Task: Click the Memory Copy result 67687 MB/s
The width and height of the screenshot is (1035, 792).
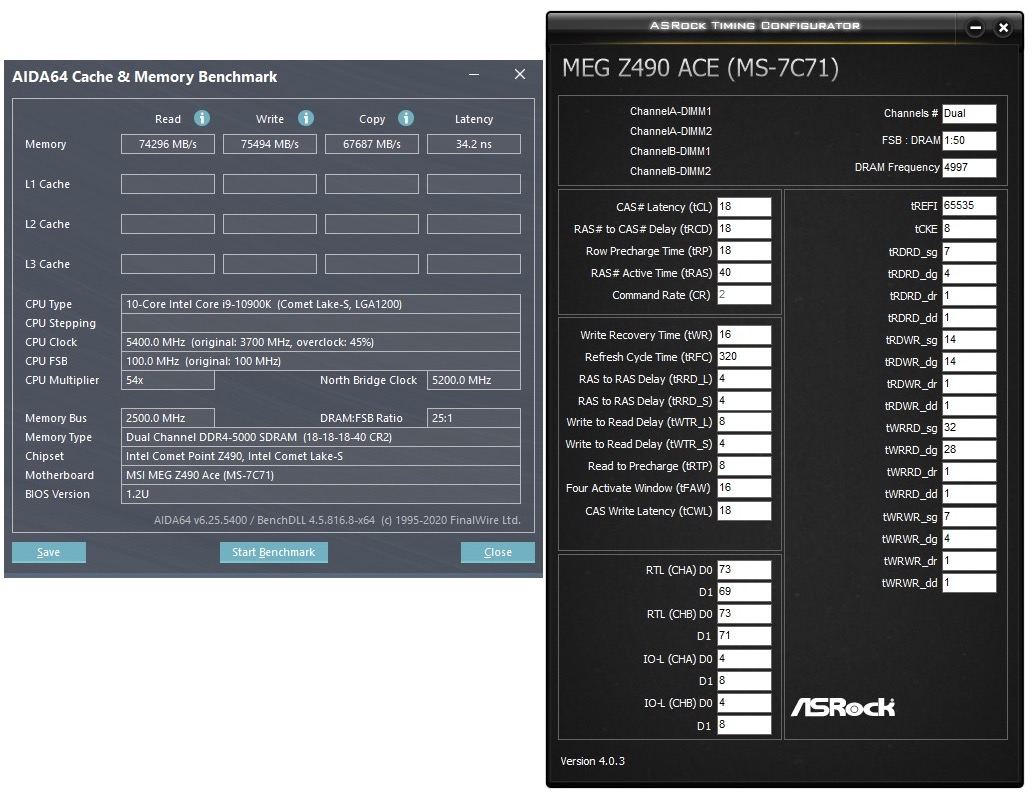Action: pos(372,144)
